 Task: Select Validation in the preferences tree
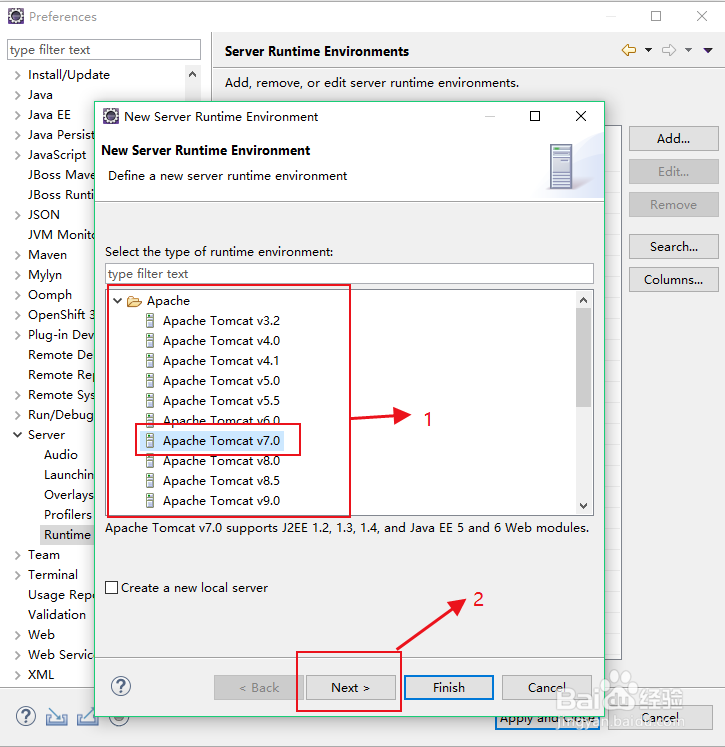(57, 615)
